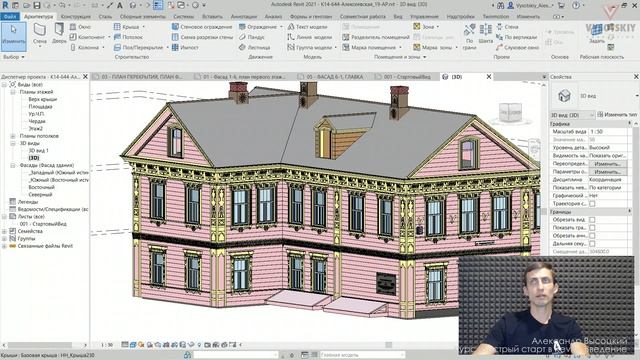640x360 pixels.
Task: Expand the Планы потолков tree node
Action: tap(13, 136)
